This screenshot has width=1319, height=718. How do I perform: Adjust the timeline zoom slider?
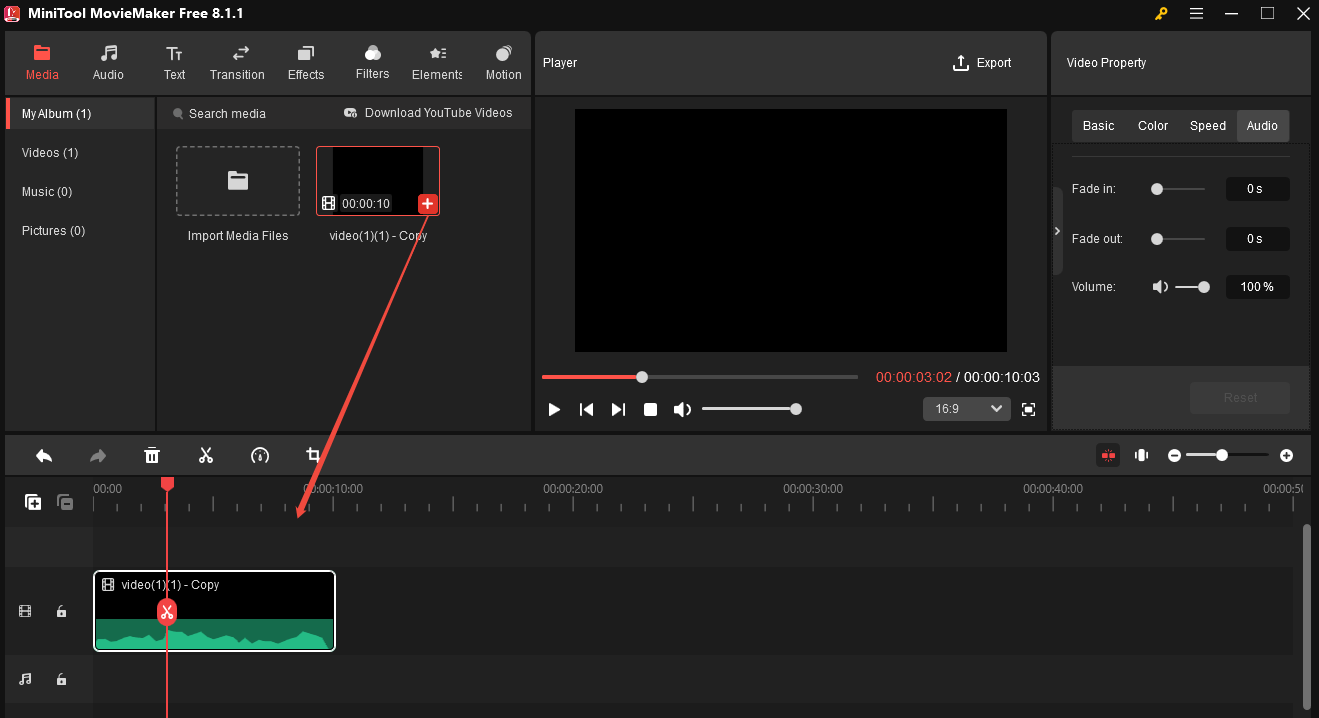click(1227, 455)
